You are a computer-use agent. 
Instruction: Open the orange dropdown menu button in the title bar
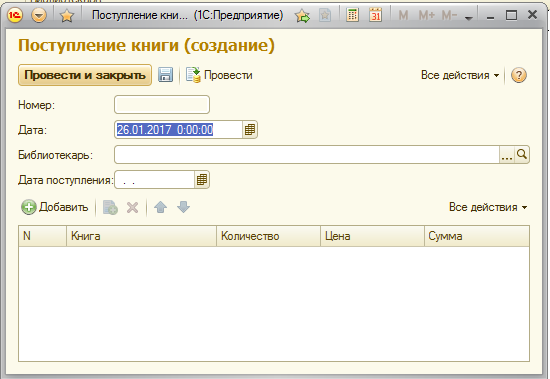click(x=39, y=15)
